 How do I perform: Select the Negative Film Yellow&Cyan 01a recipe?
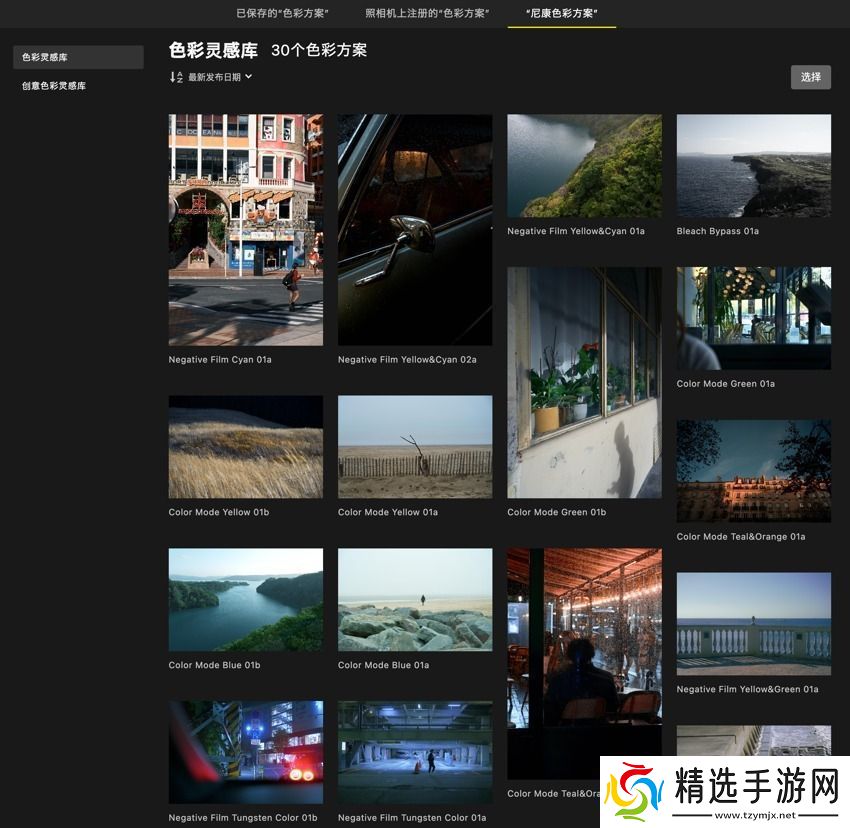584,165
